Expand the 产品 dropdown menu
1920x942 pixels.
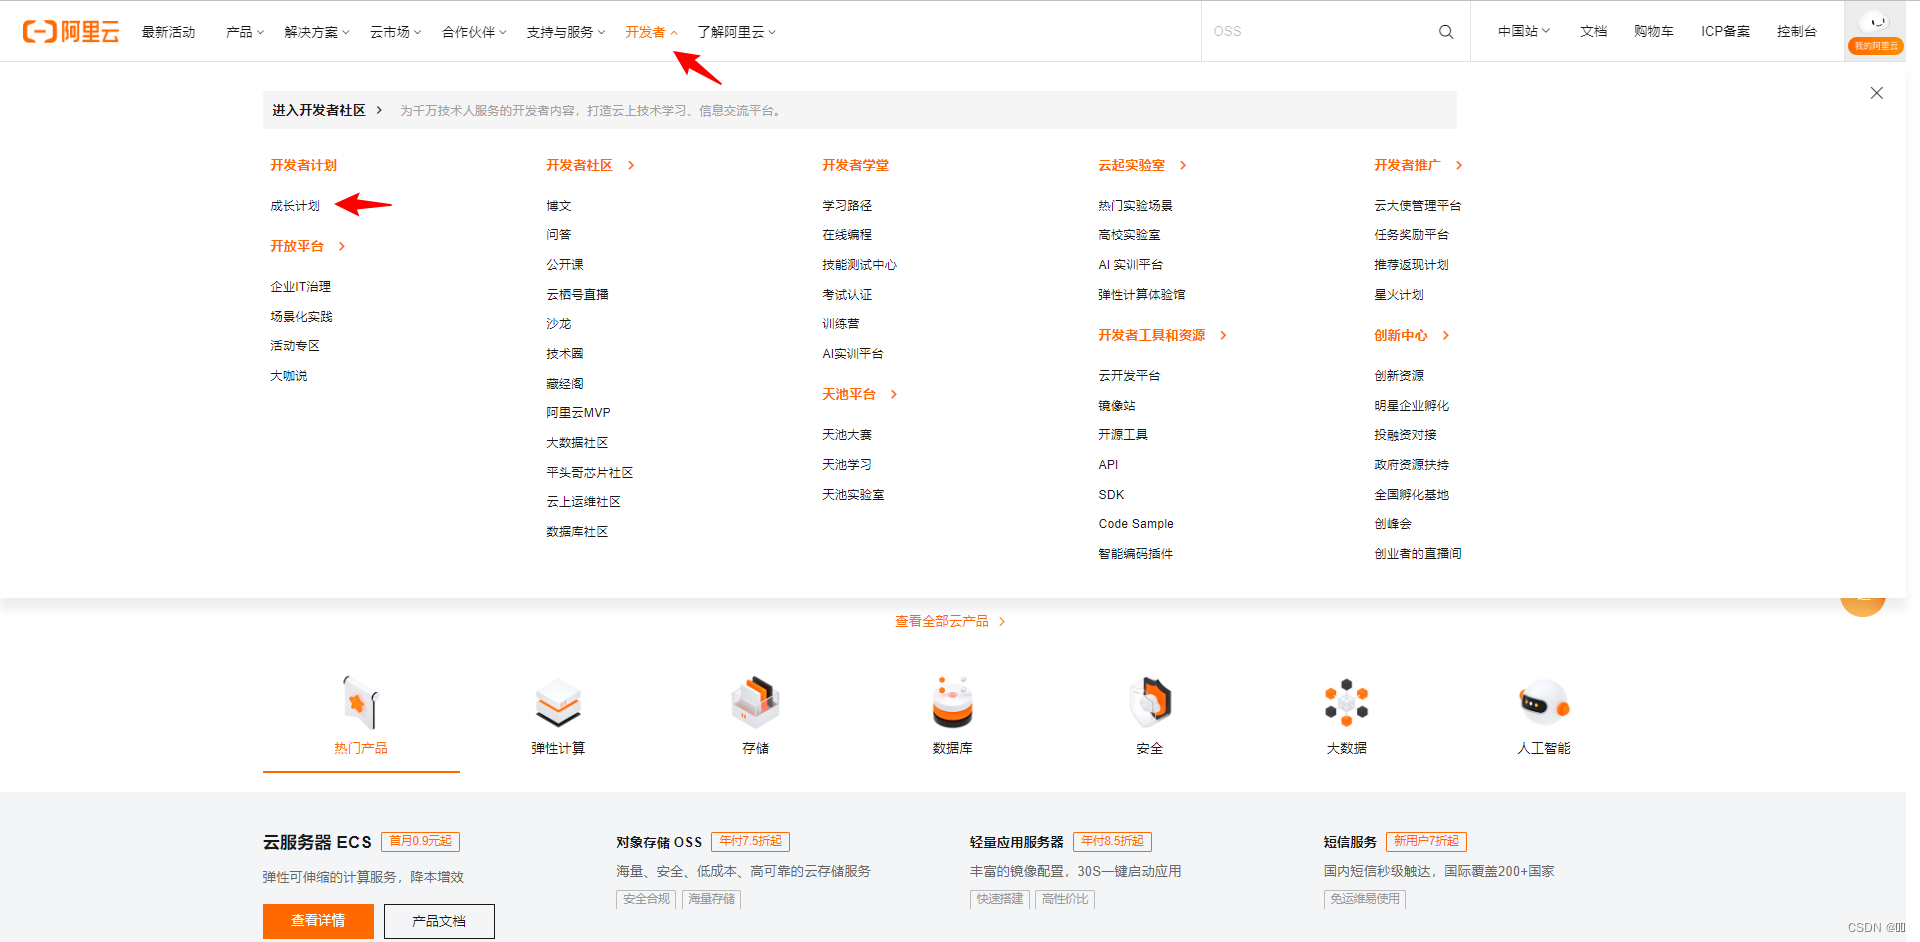point(245,32)
